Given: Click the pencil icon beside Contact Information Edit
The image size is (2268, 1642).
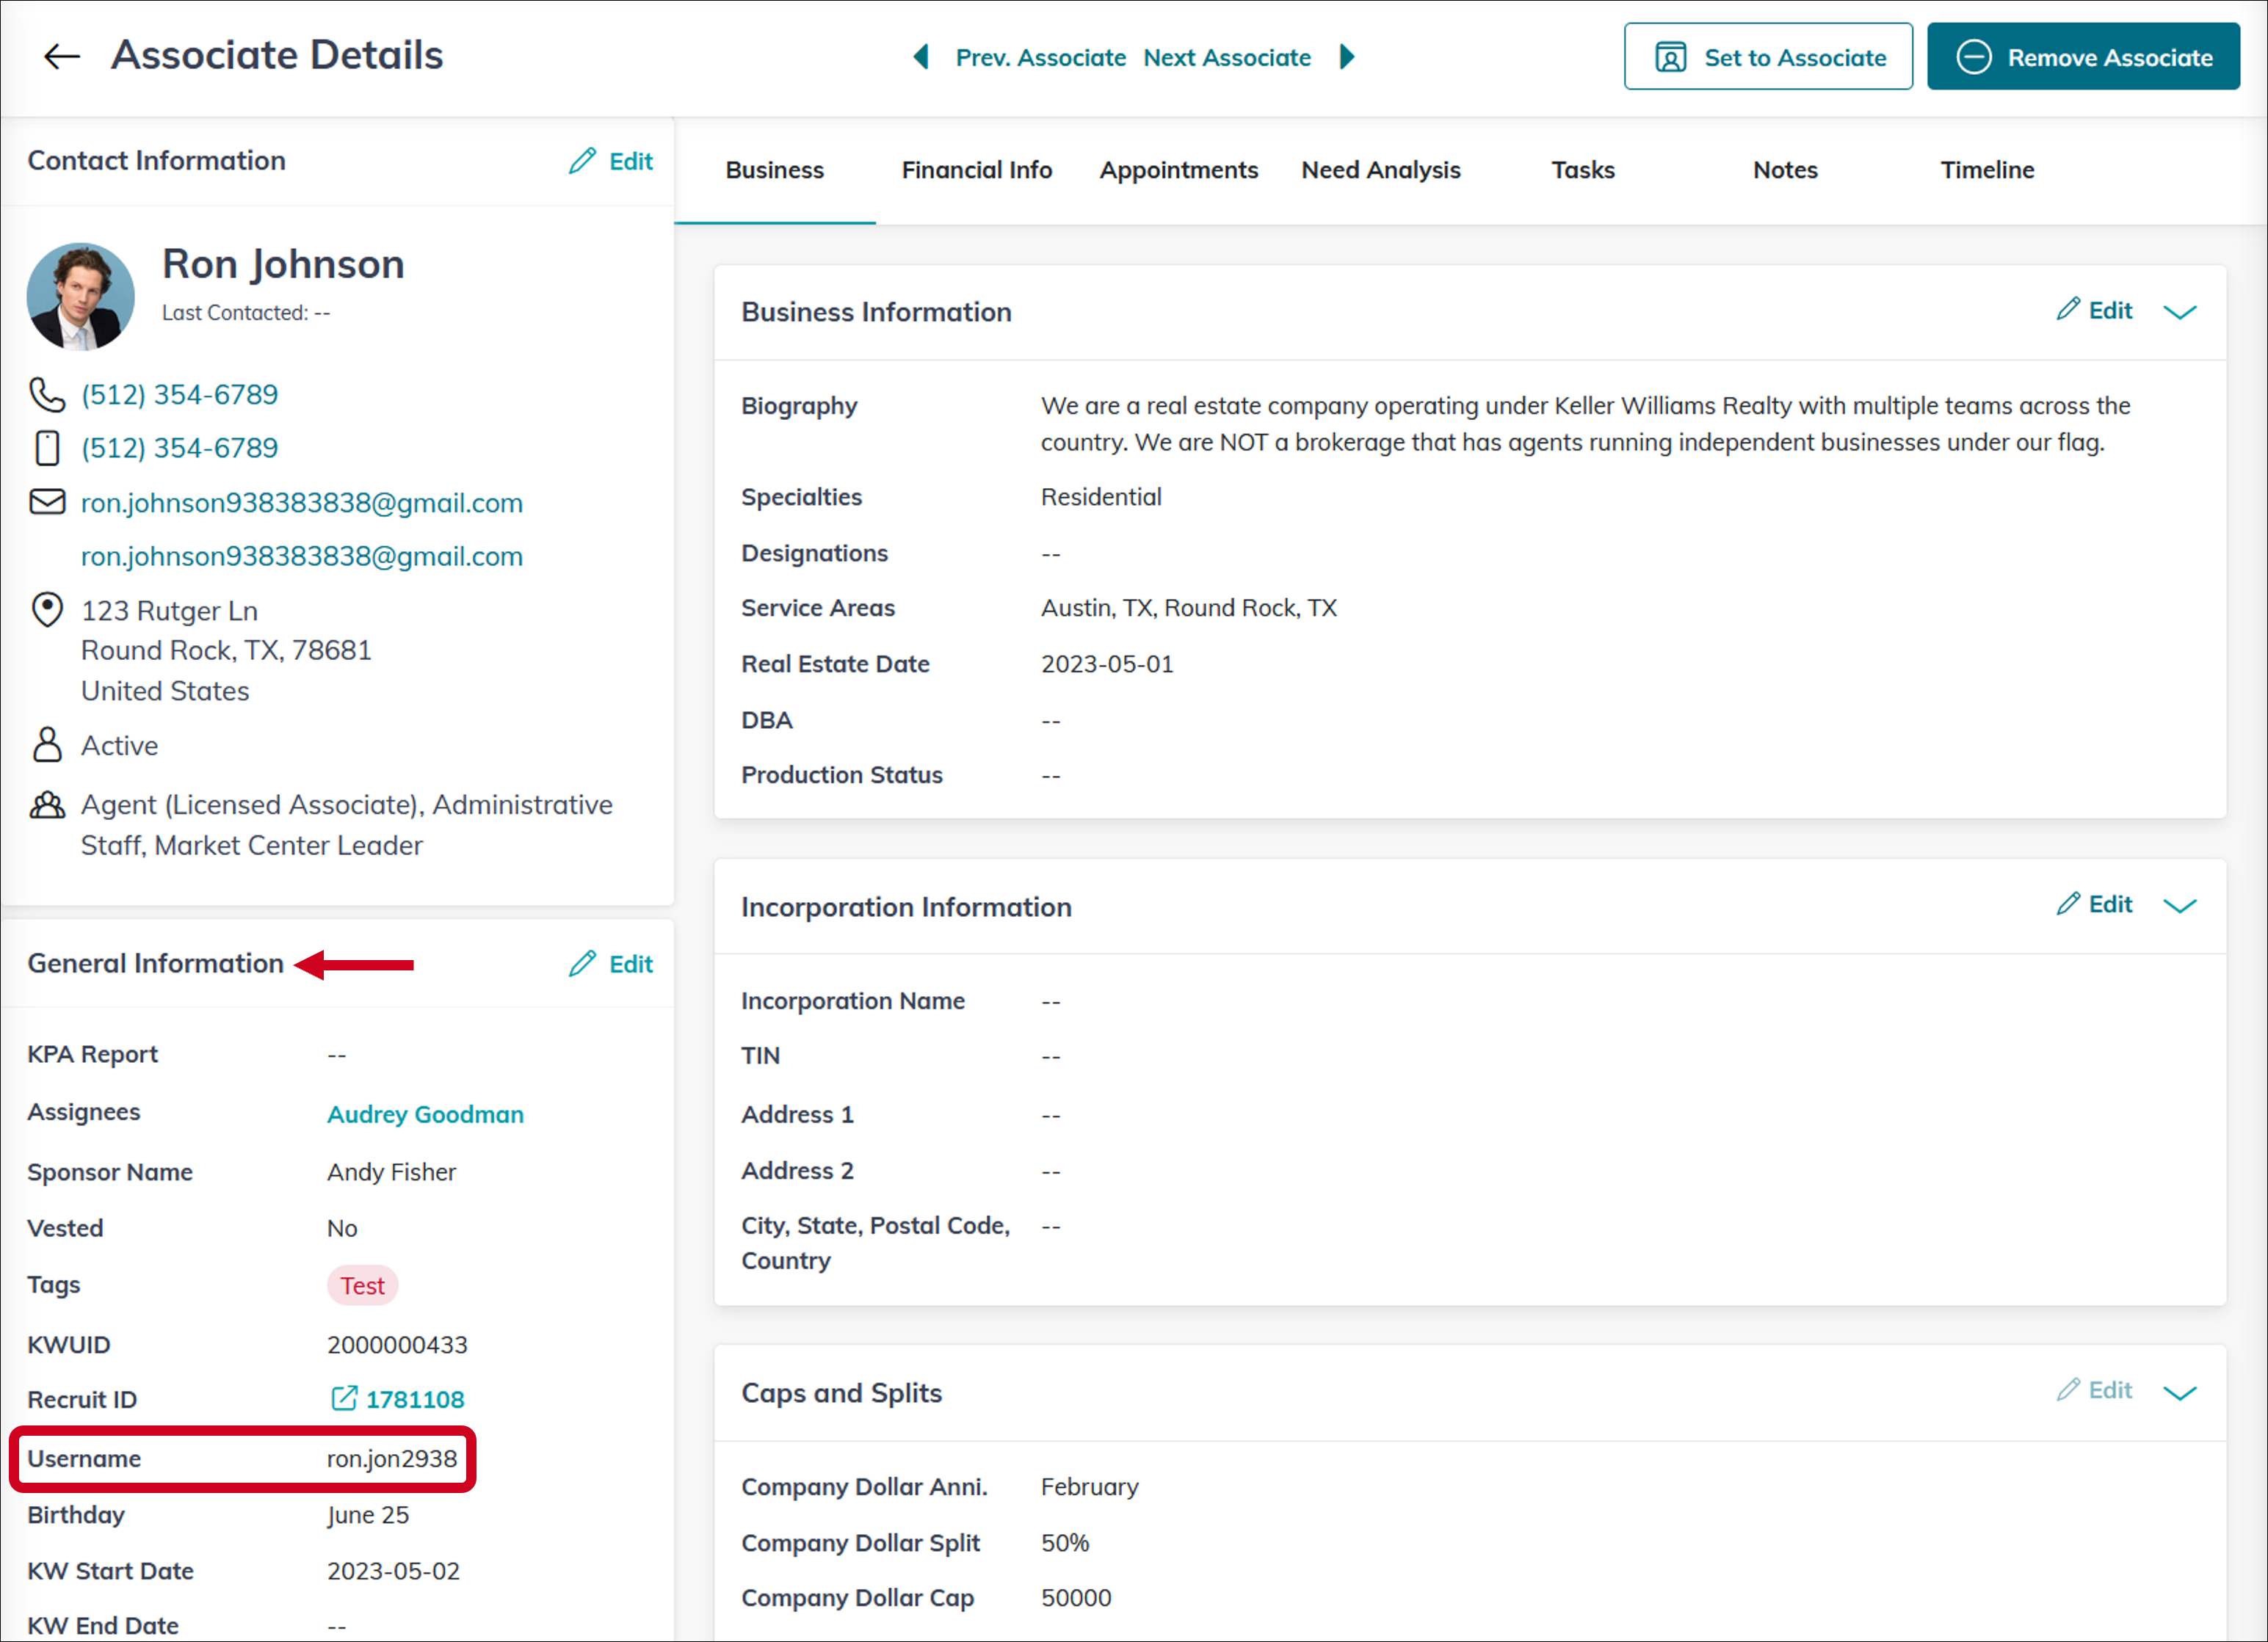Looking at the screenshot, I should 582,160.
